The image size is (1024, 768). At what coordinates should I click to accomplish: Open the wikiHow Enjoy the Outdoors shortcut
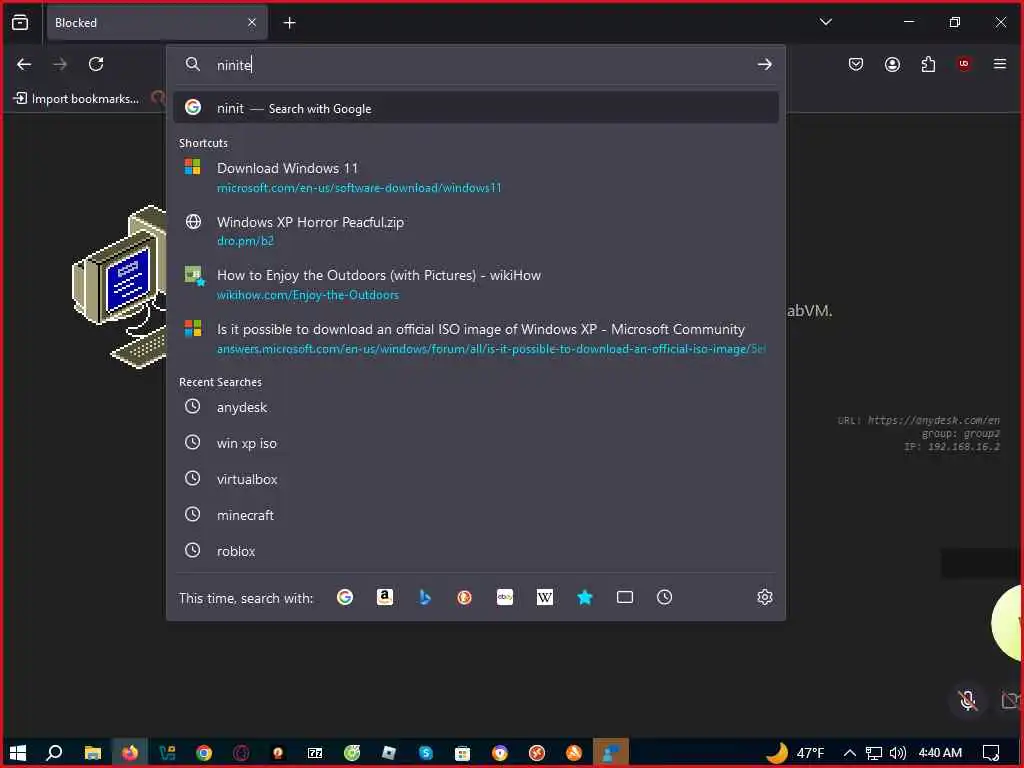475,284
